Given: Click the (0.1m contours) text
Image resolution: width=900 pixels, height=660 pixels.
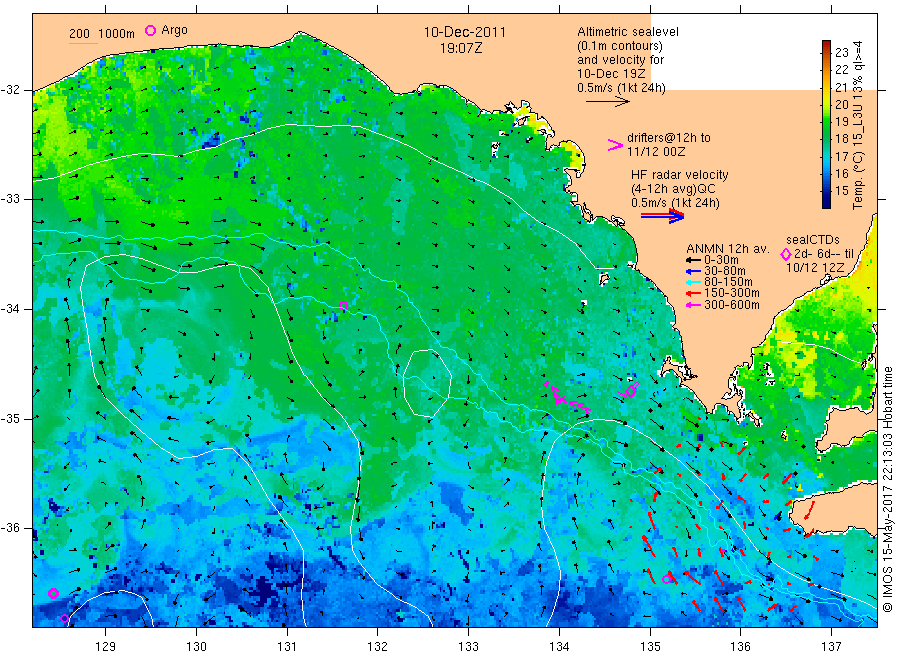Looking at the screenshot, I should click(x=620, y=46).
